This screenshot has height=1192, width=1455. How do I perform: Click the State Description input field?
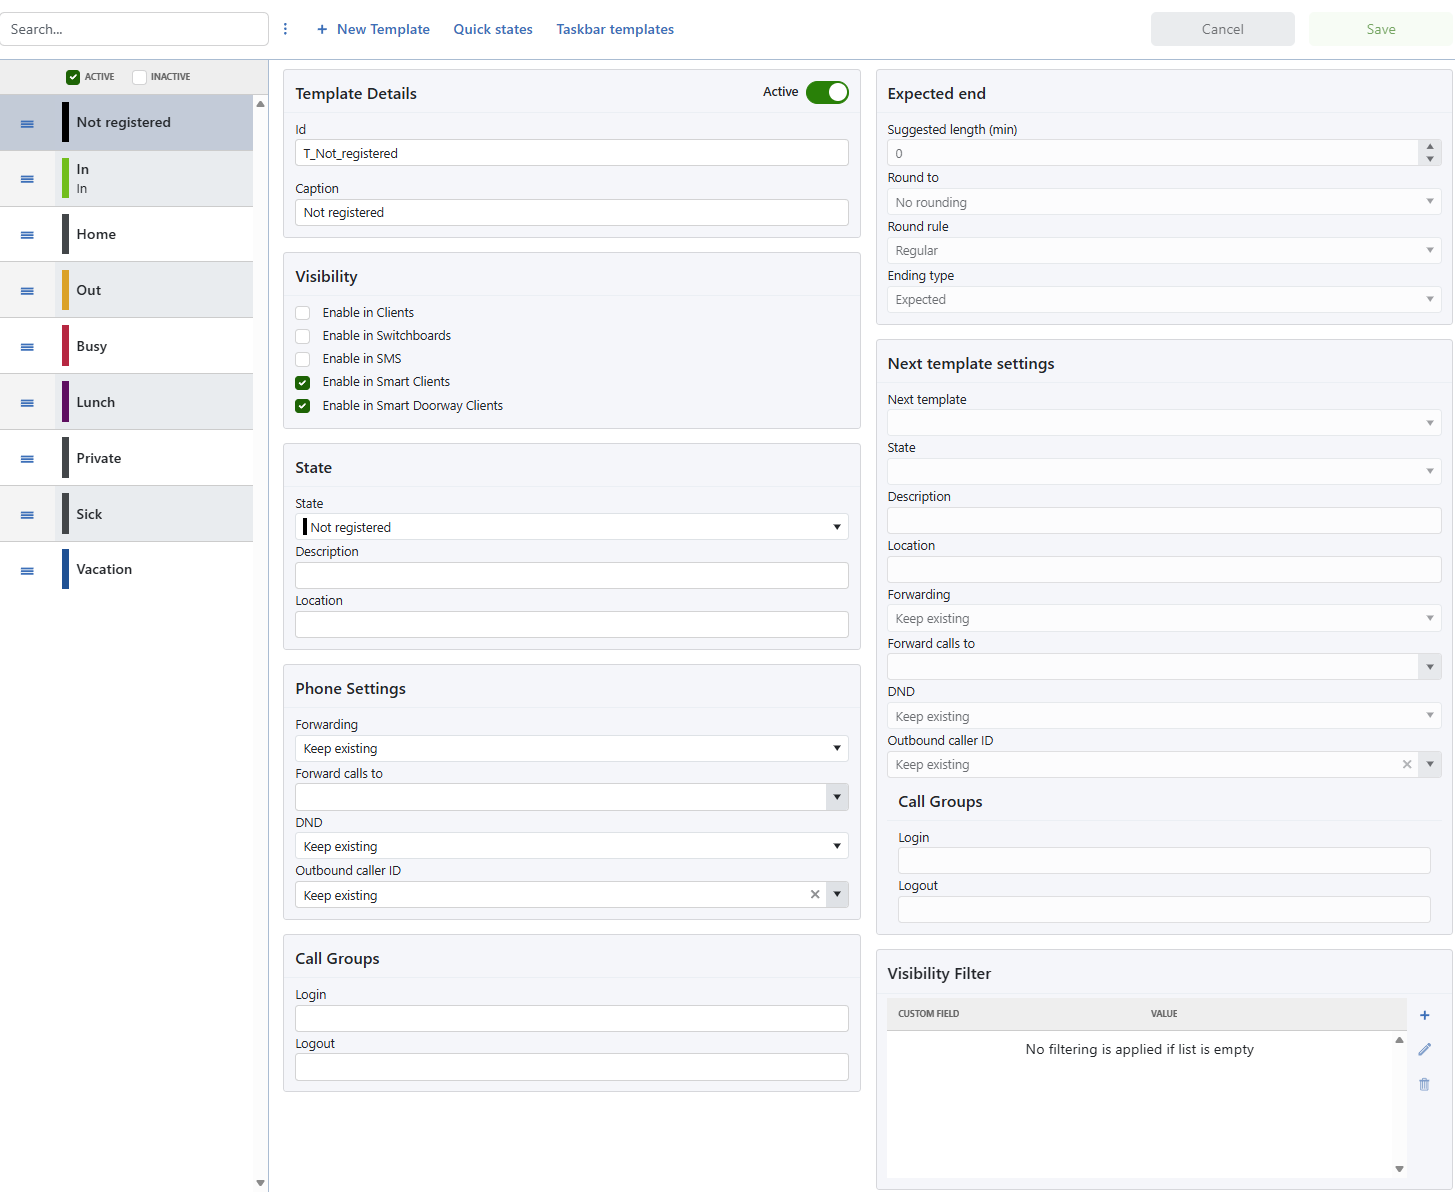click(x=572, y=575)
